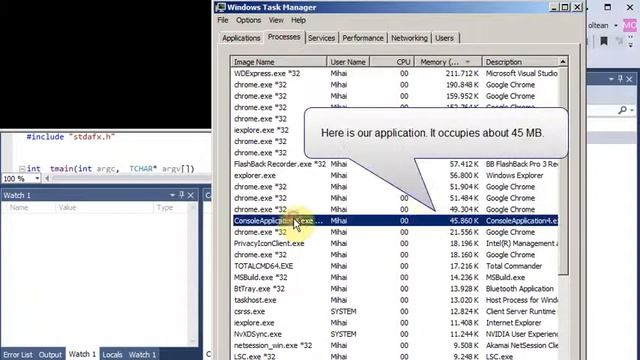Screen dimensions: 640x360
Task: Switch to the Services tab
Action: pyautogui.click(x=321, y=38)
